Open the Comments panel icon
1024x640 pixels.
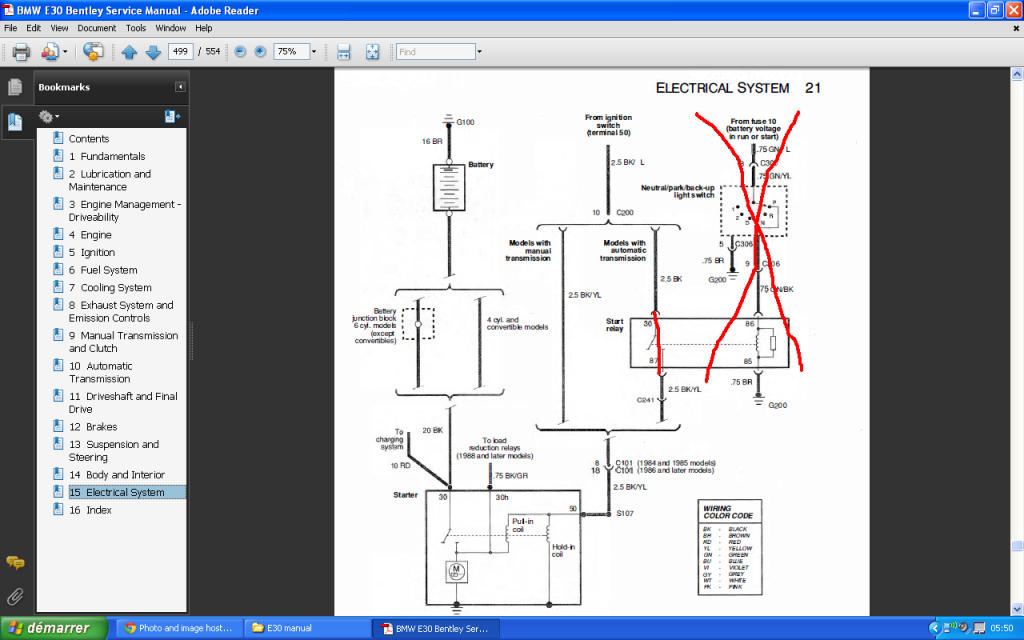point(15,562)
